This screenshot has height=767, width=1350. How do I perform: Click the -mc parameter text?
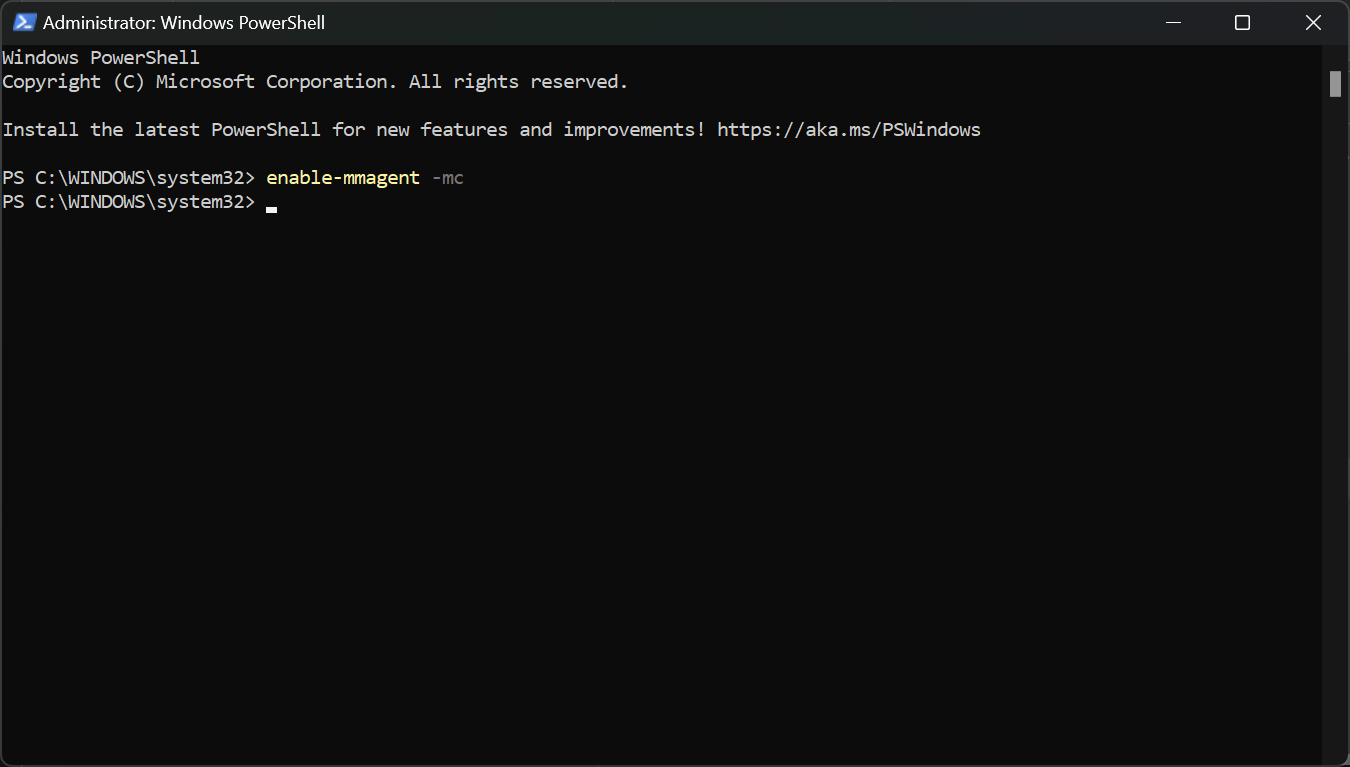click(x=447, y=178)
